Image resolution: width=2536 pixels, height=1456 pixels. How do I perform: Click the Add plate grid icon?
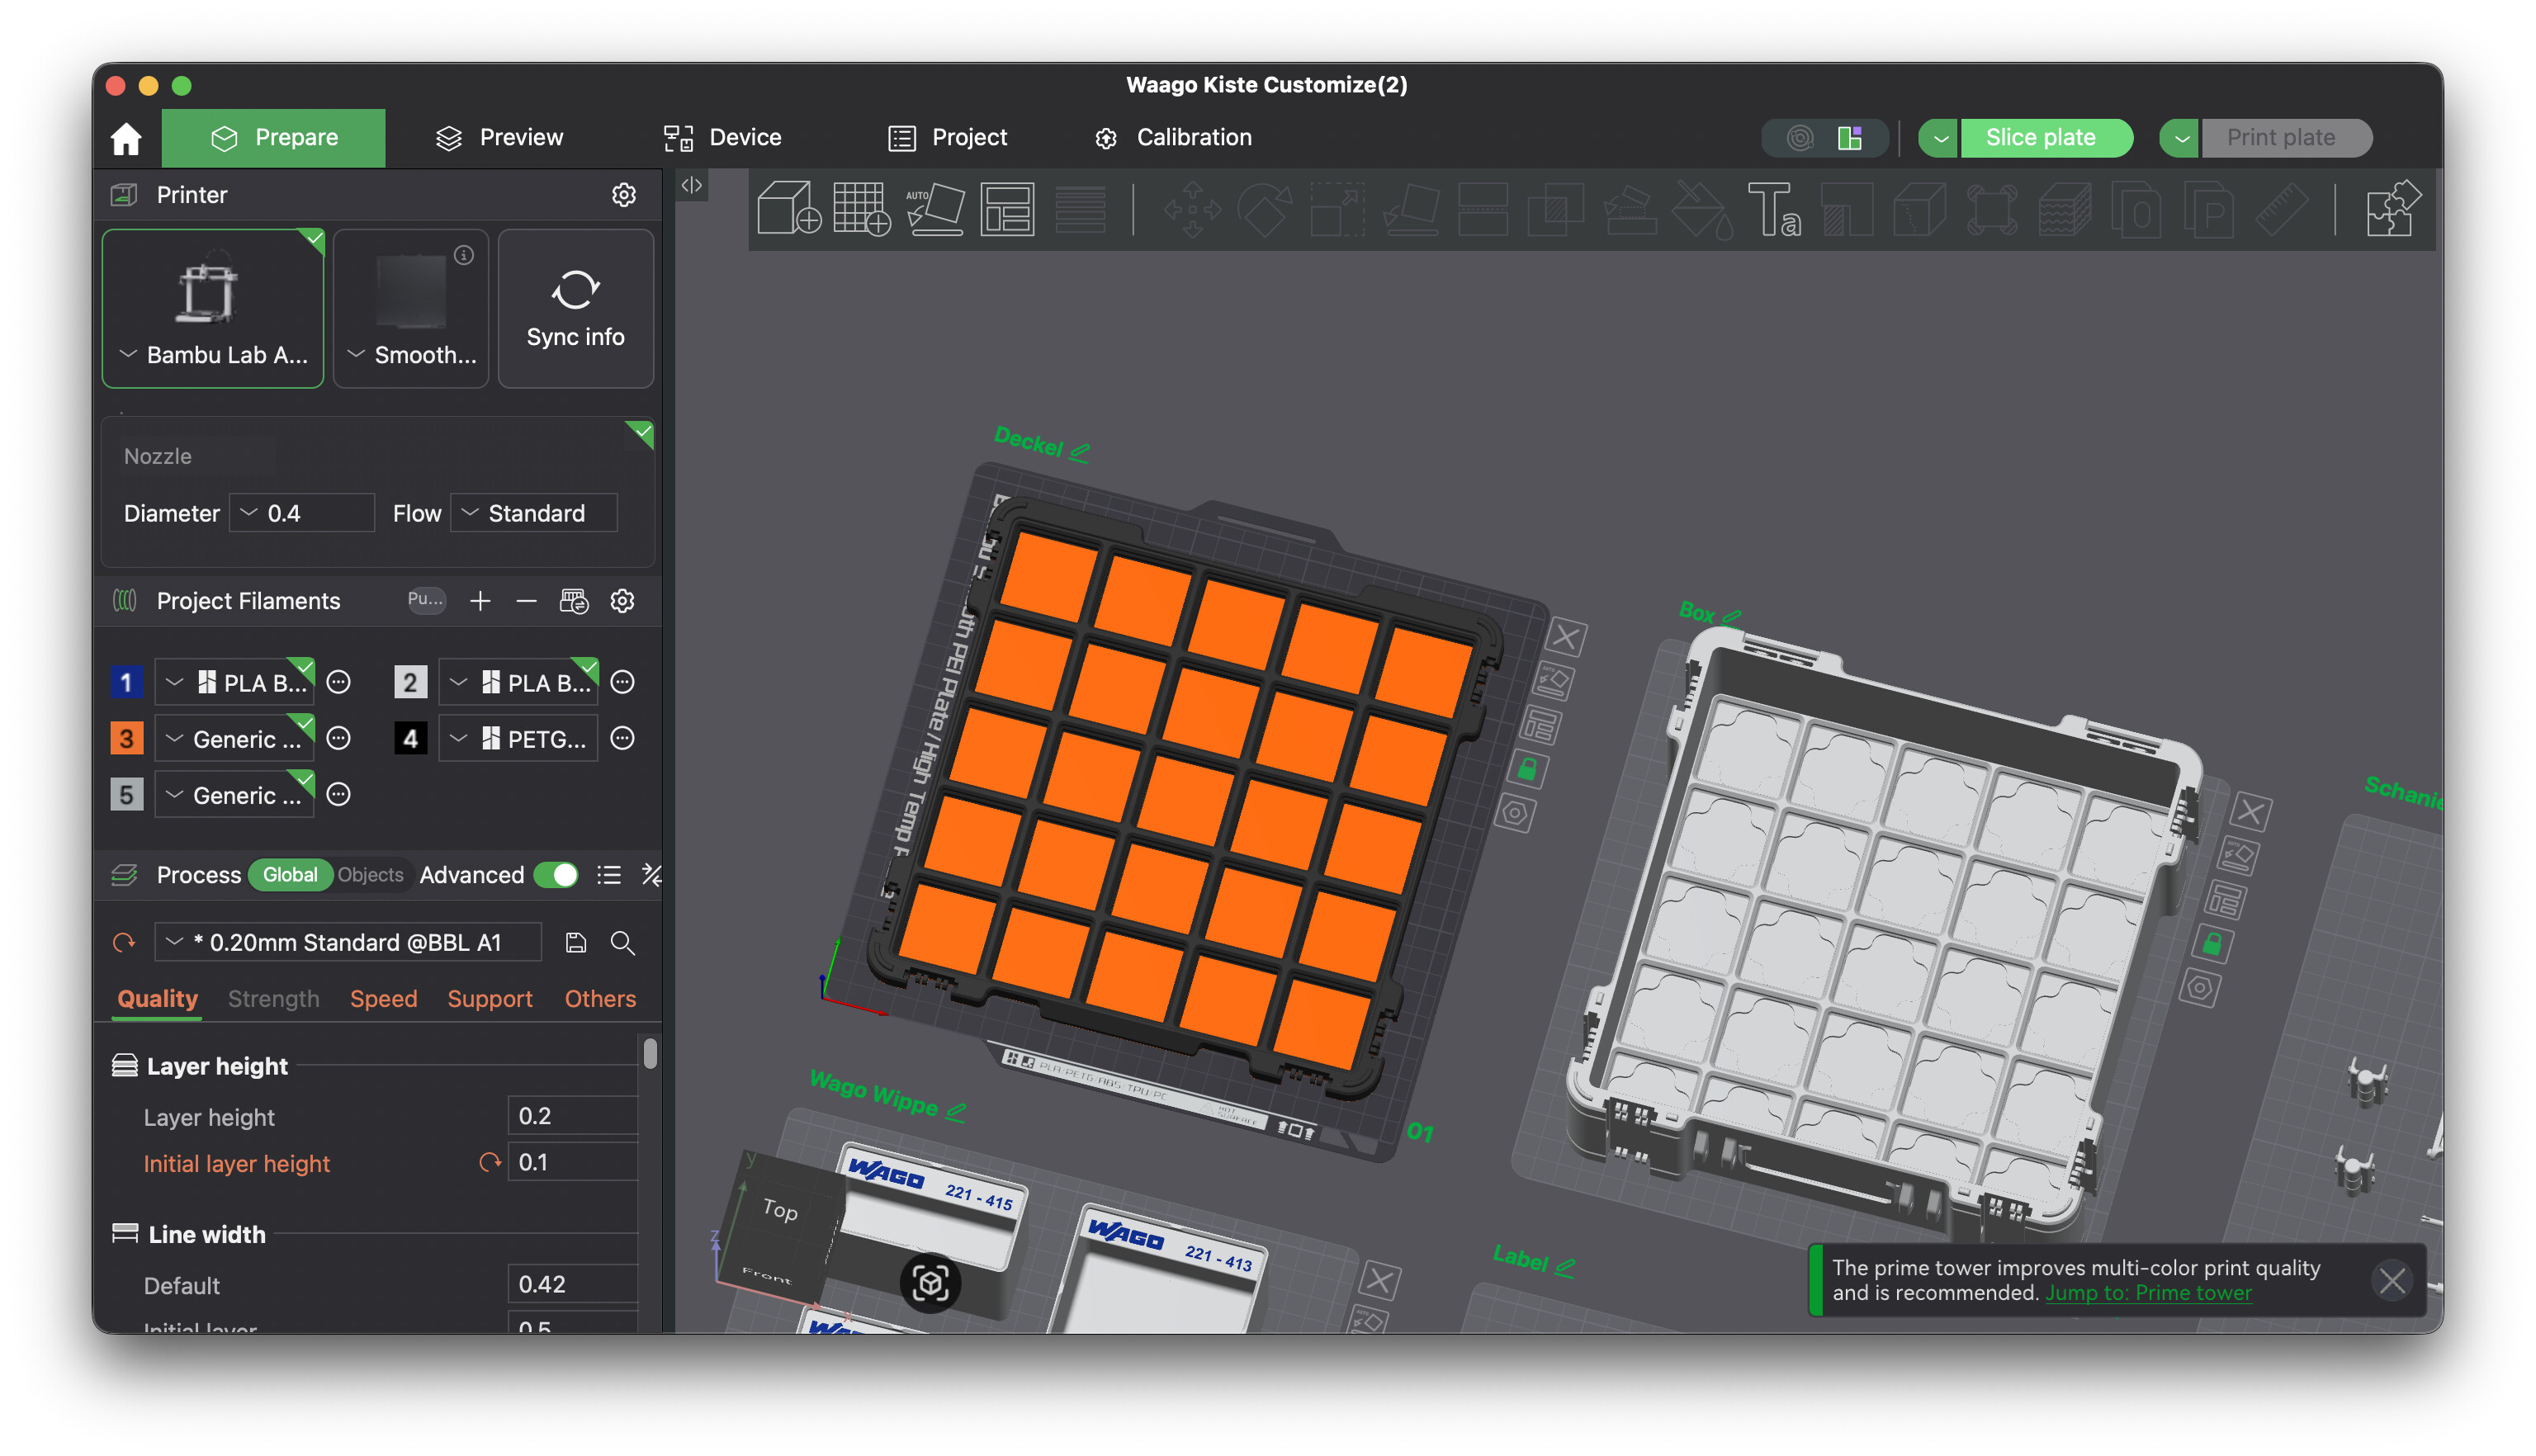point(862,208)
